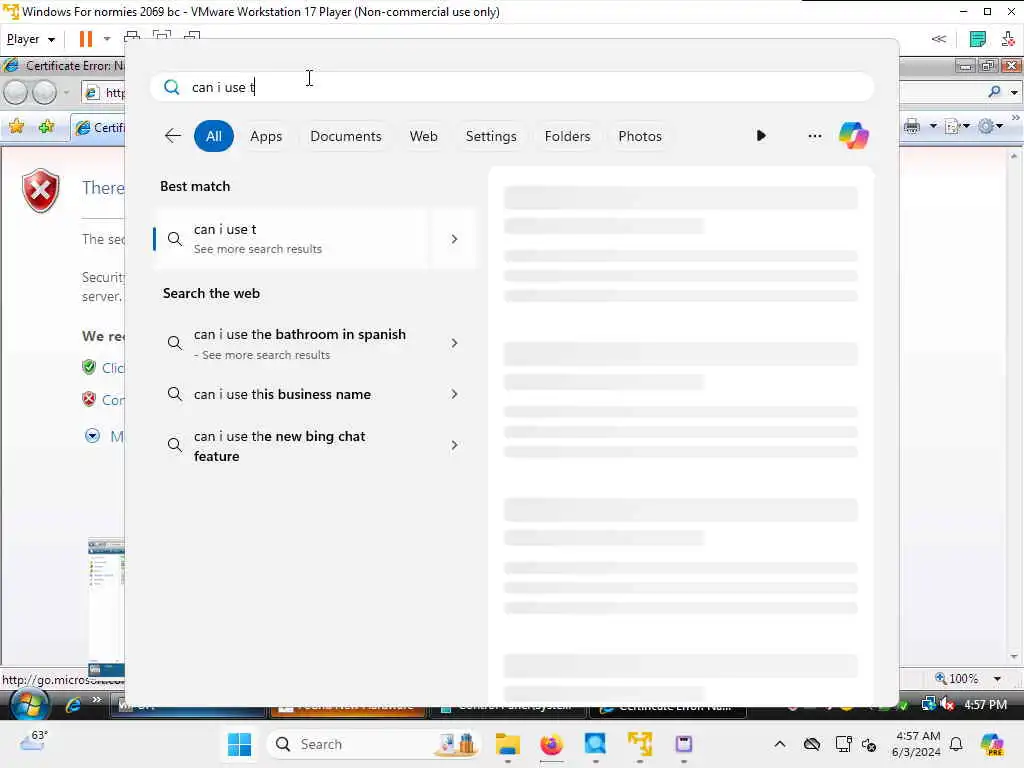
Task: Open weather widget showing 63°
Action: (x=33, y=742)
